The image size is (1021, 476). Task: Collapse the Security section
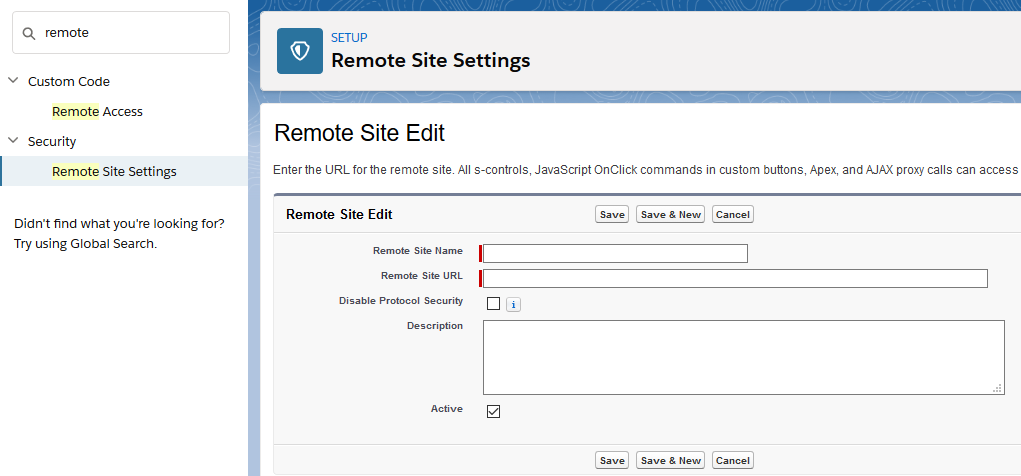13,141
